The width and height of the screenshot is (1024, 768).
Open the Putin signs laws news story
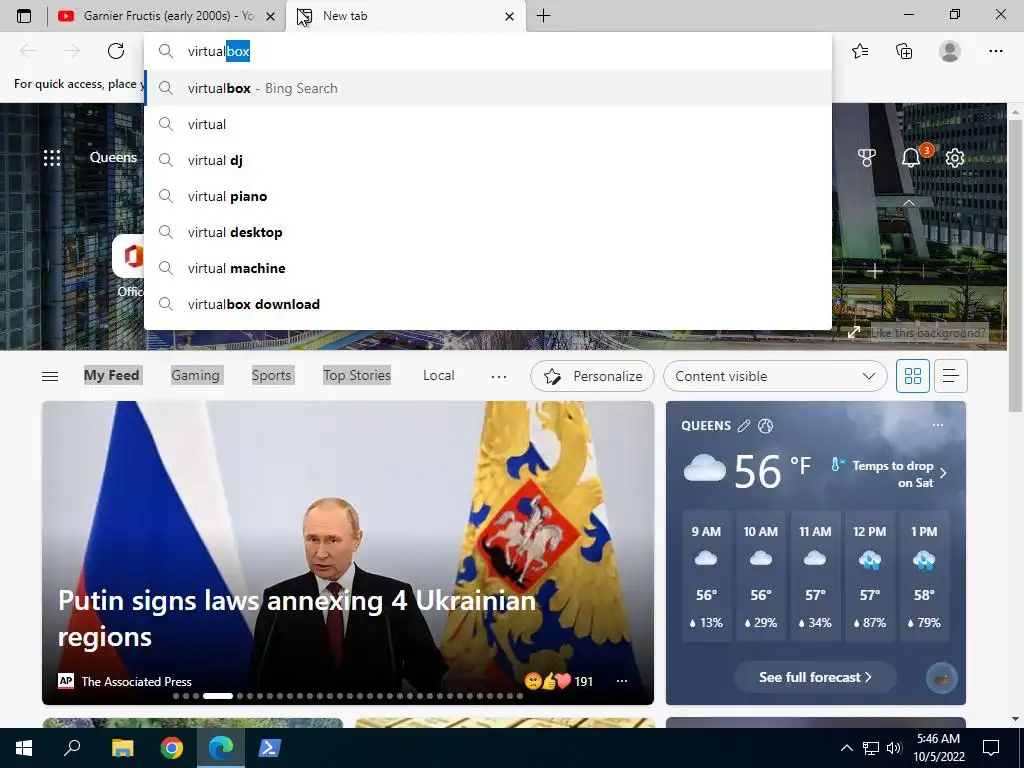tap(296, 618)
